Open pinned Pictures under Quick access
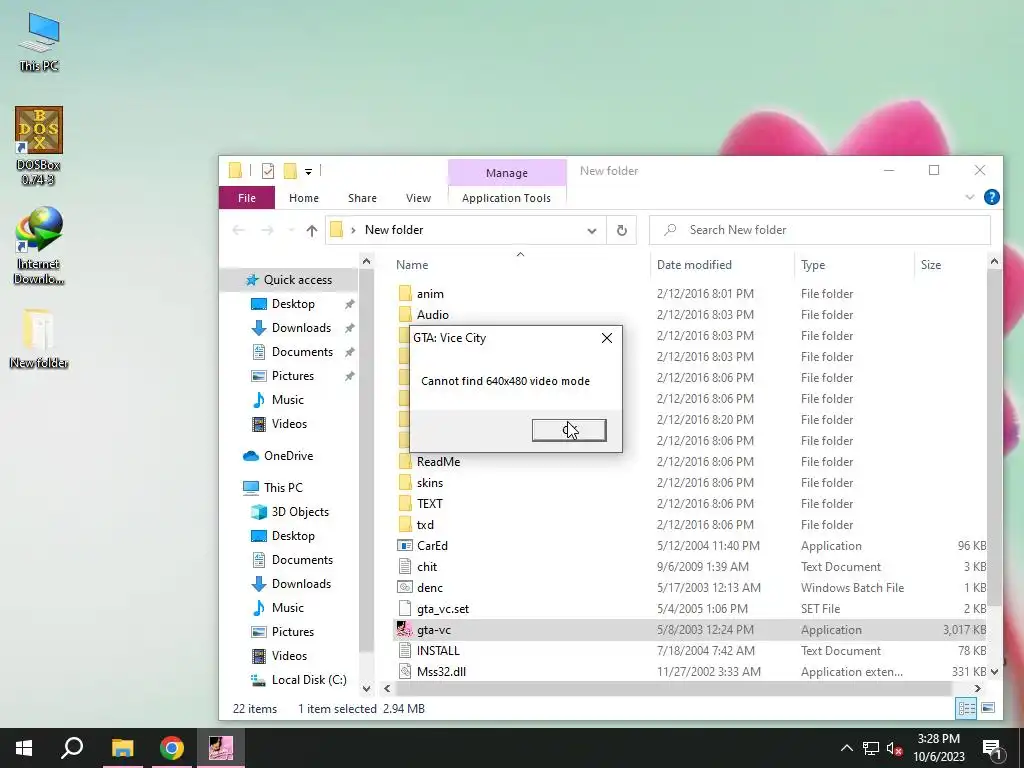Screen dimensions: 1024x768 293,376
